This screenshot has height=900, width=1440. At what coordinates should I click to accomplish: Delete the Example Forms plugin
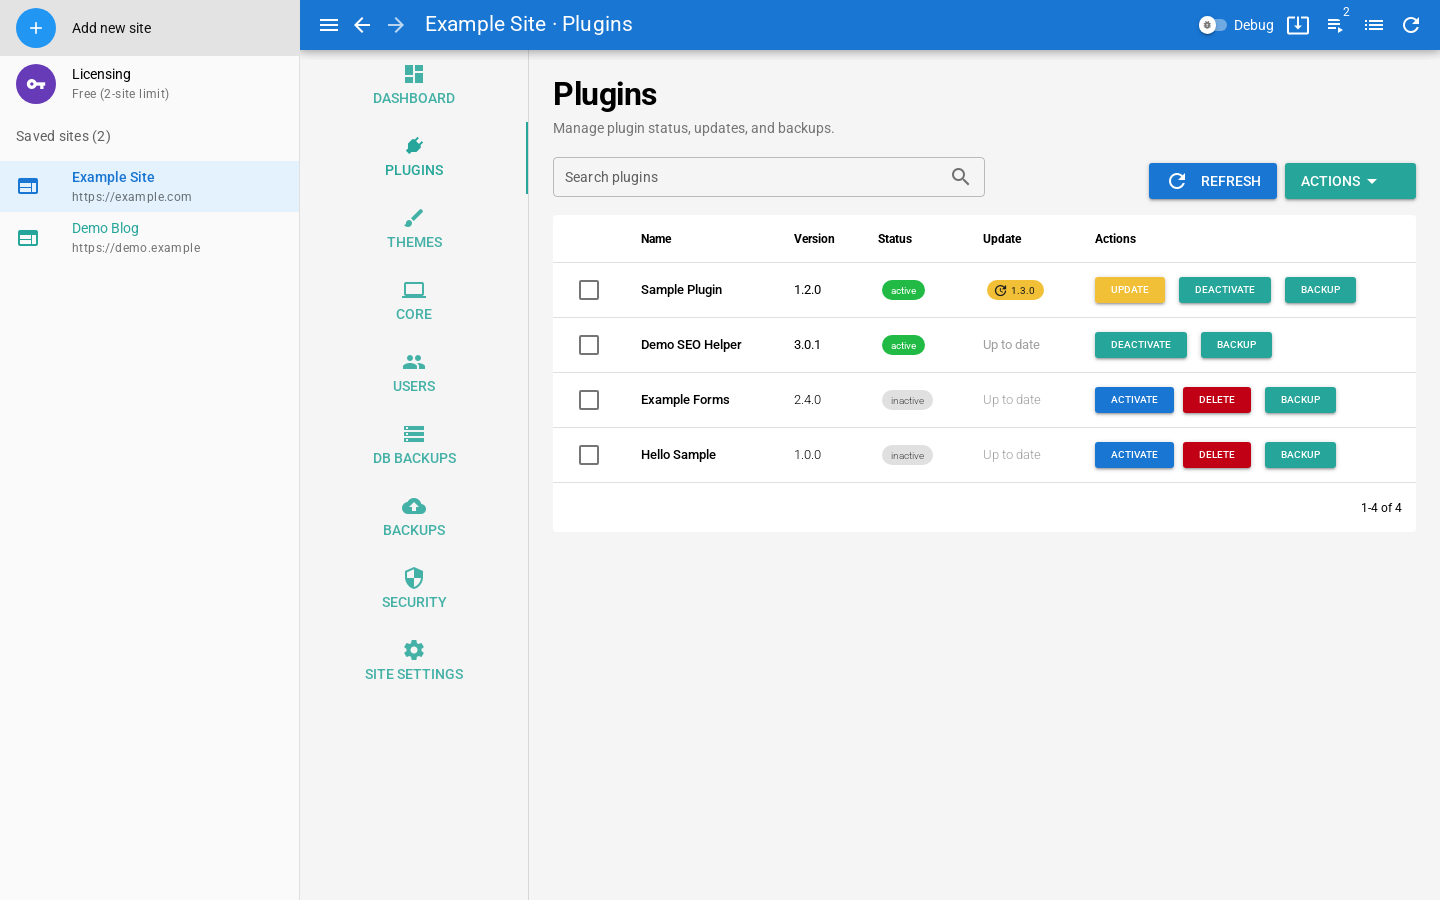(1217, 400)
